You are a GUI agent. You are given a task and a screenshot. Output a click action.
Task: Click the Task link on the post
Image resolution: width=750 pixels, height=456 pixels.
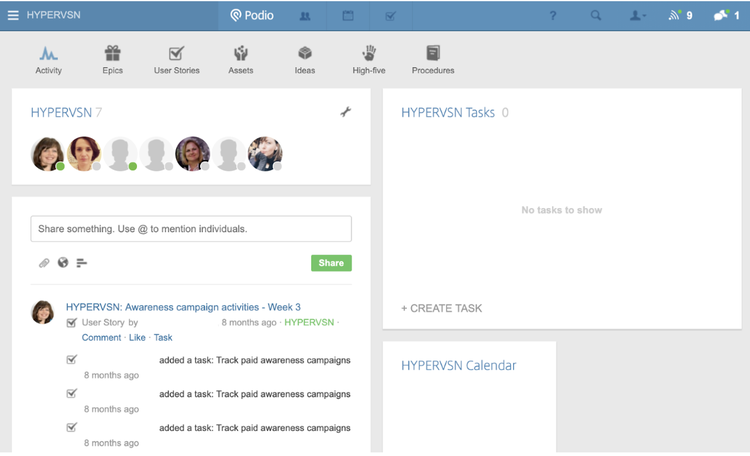tap(163, 337)
